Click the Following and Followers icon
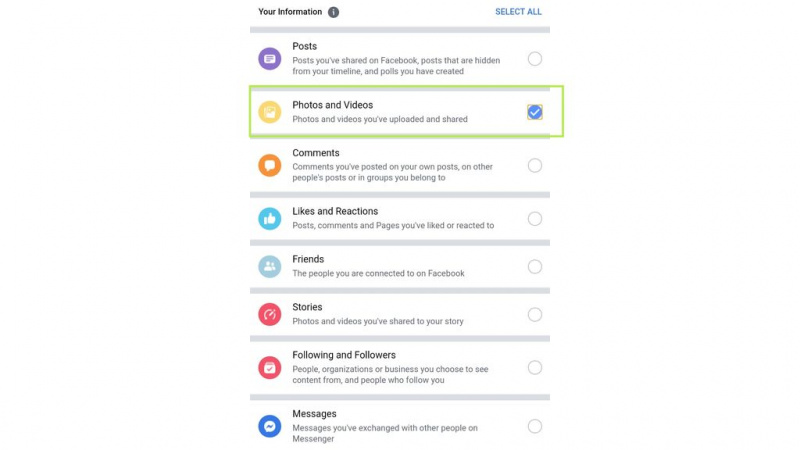 (269, 367)
